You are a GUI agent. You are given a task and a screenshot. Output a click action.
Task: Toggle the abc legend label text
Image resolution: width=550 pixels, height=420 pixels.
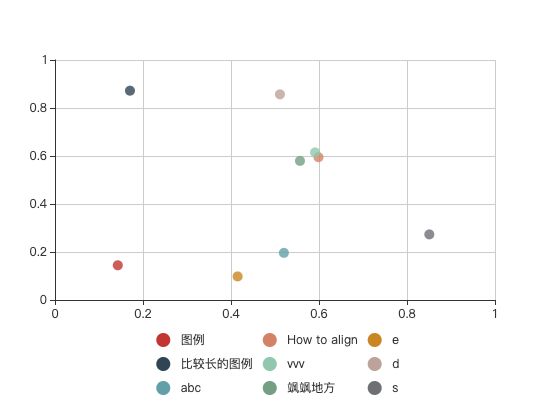[191, 388]
